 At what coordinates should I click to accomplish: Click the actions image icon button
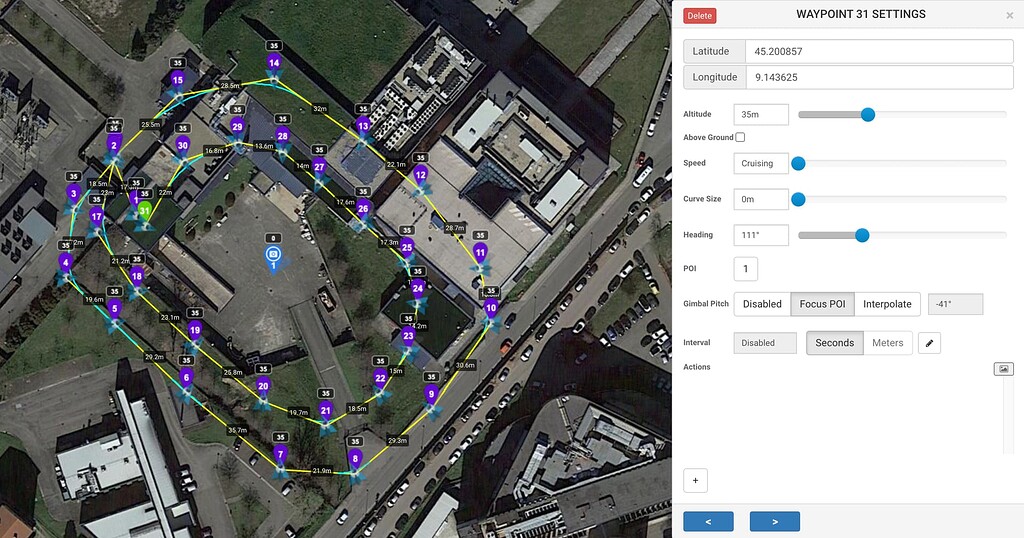(1003, 369)
